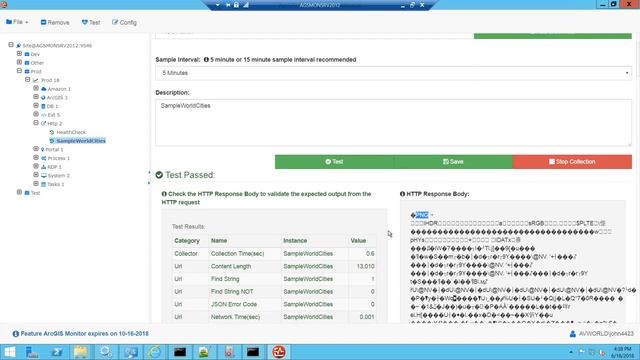Open the Windows Start button
Image resolution: width=640 pixels, height=360 pixels.
[9, 352]
